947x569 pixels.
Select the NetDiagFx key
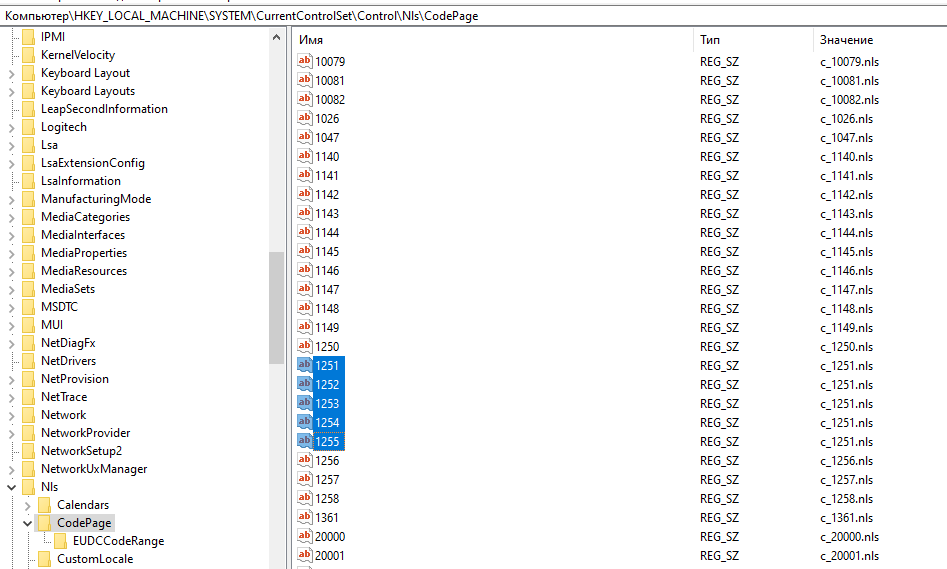pyautogui.click(x=68, y=343)
